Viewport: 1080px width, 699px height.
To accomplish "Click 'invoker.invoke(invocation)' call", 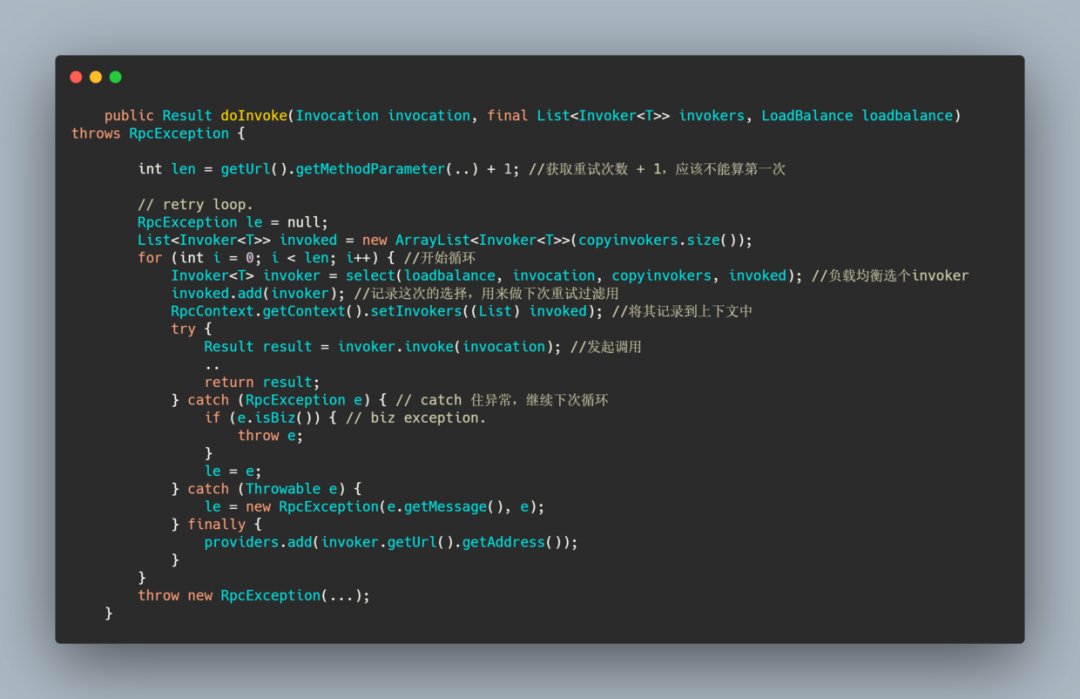I will (x=445, y=347).
